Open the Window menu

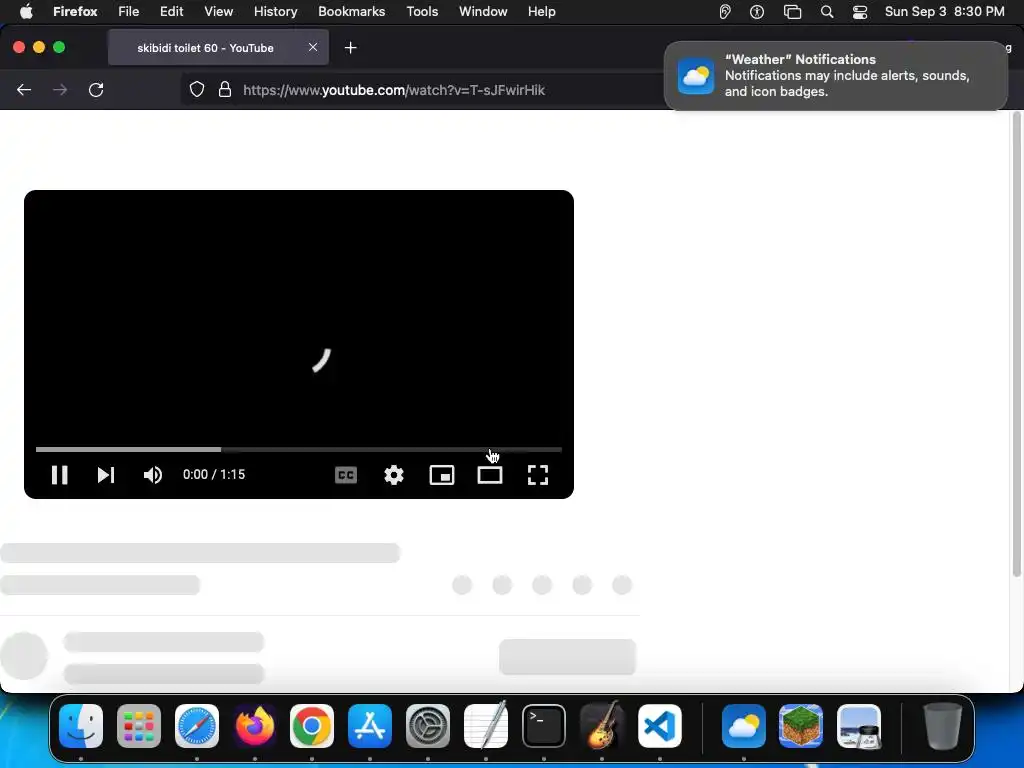pyautogui.click(x=483, y=12)
